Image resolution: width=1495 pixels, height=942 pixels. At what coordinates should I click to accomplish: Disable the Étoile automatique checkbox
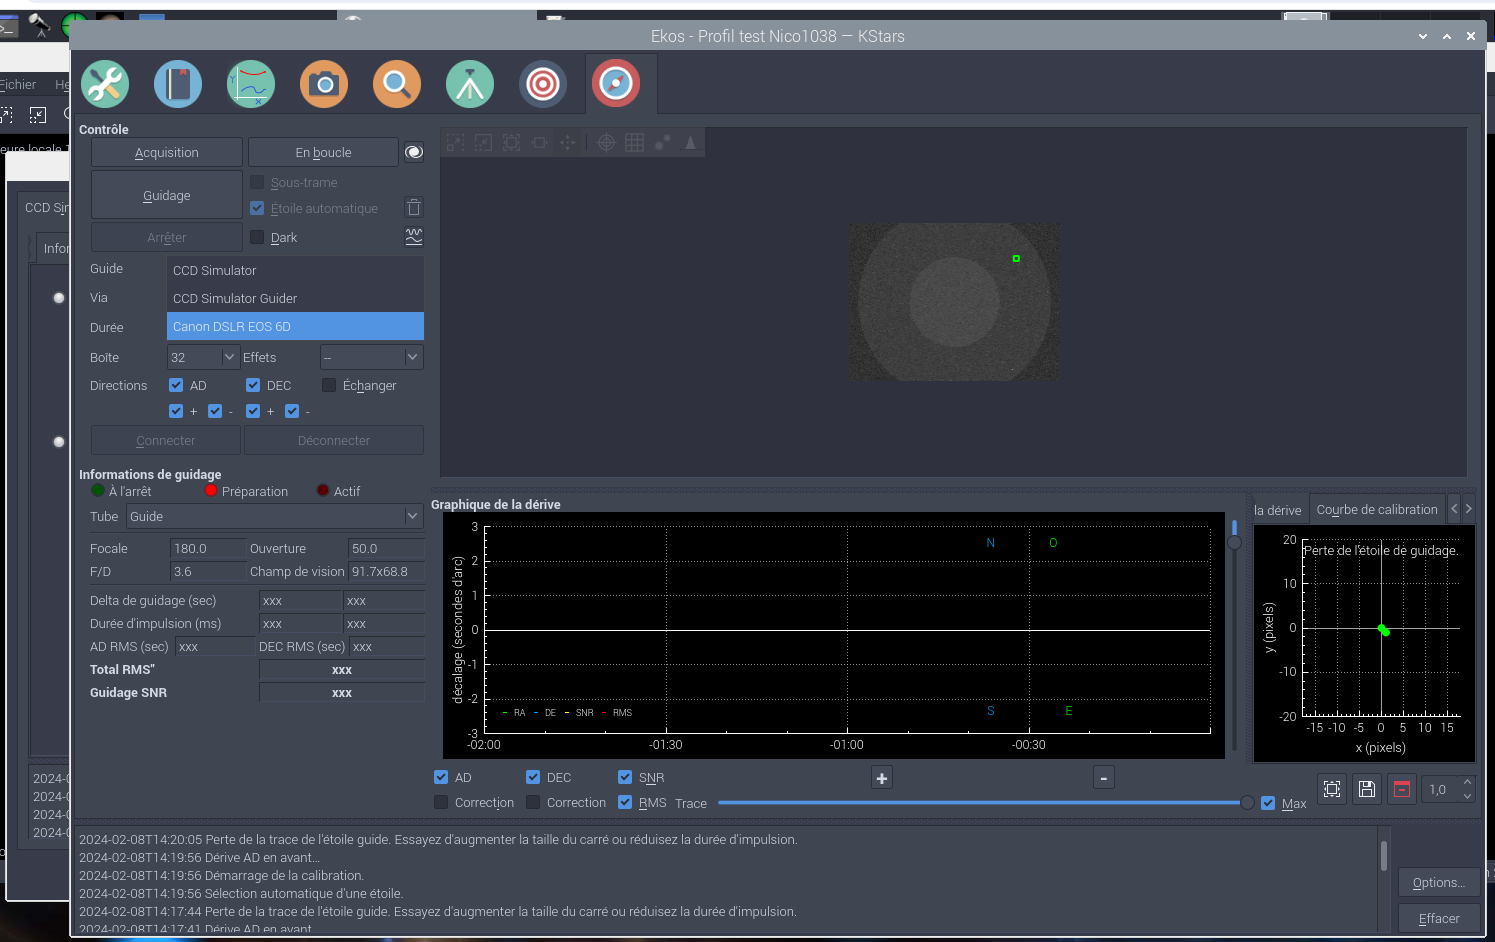(x=258, y=209)
